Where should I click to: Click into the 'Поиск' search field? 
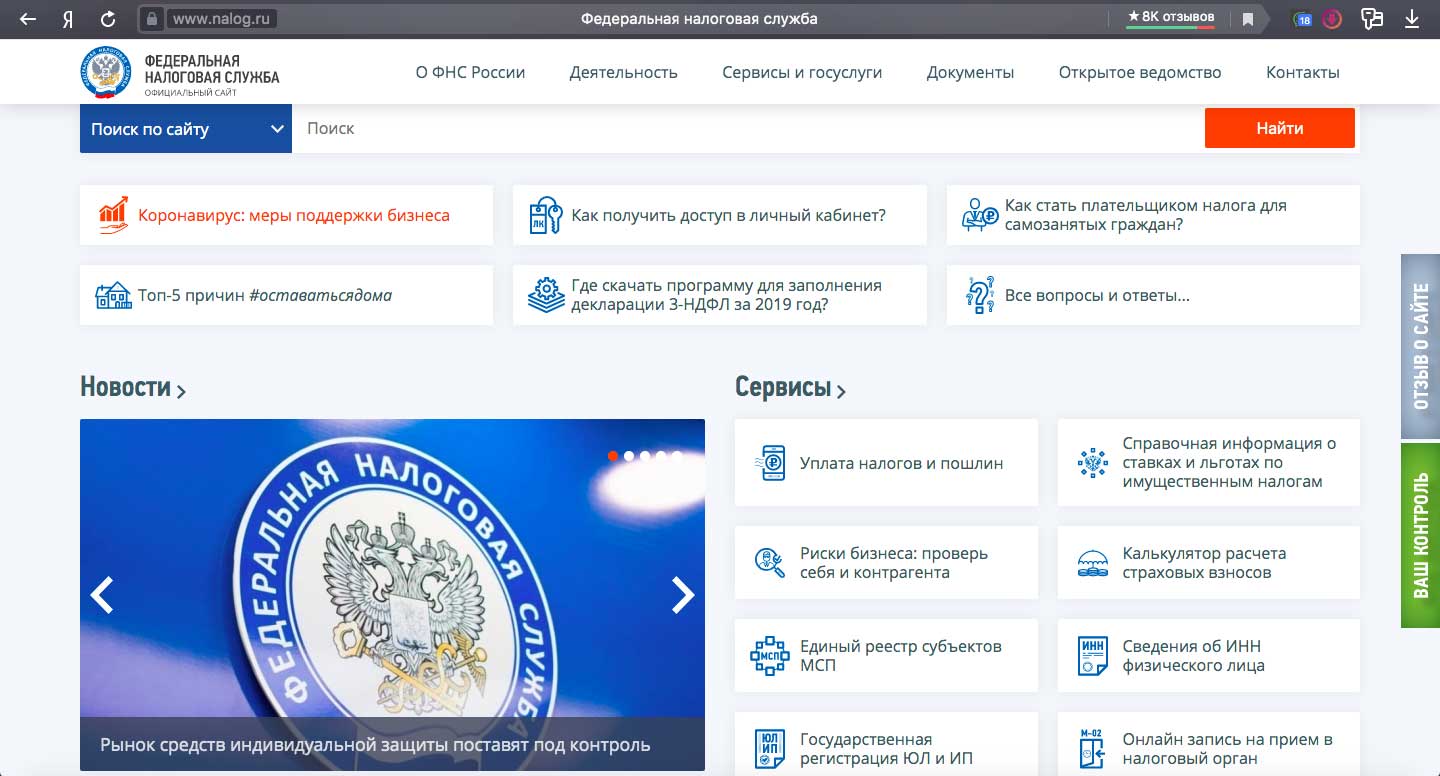(x=748, y=129)
